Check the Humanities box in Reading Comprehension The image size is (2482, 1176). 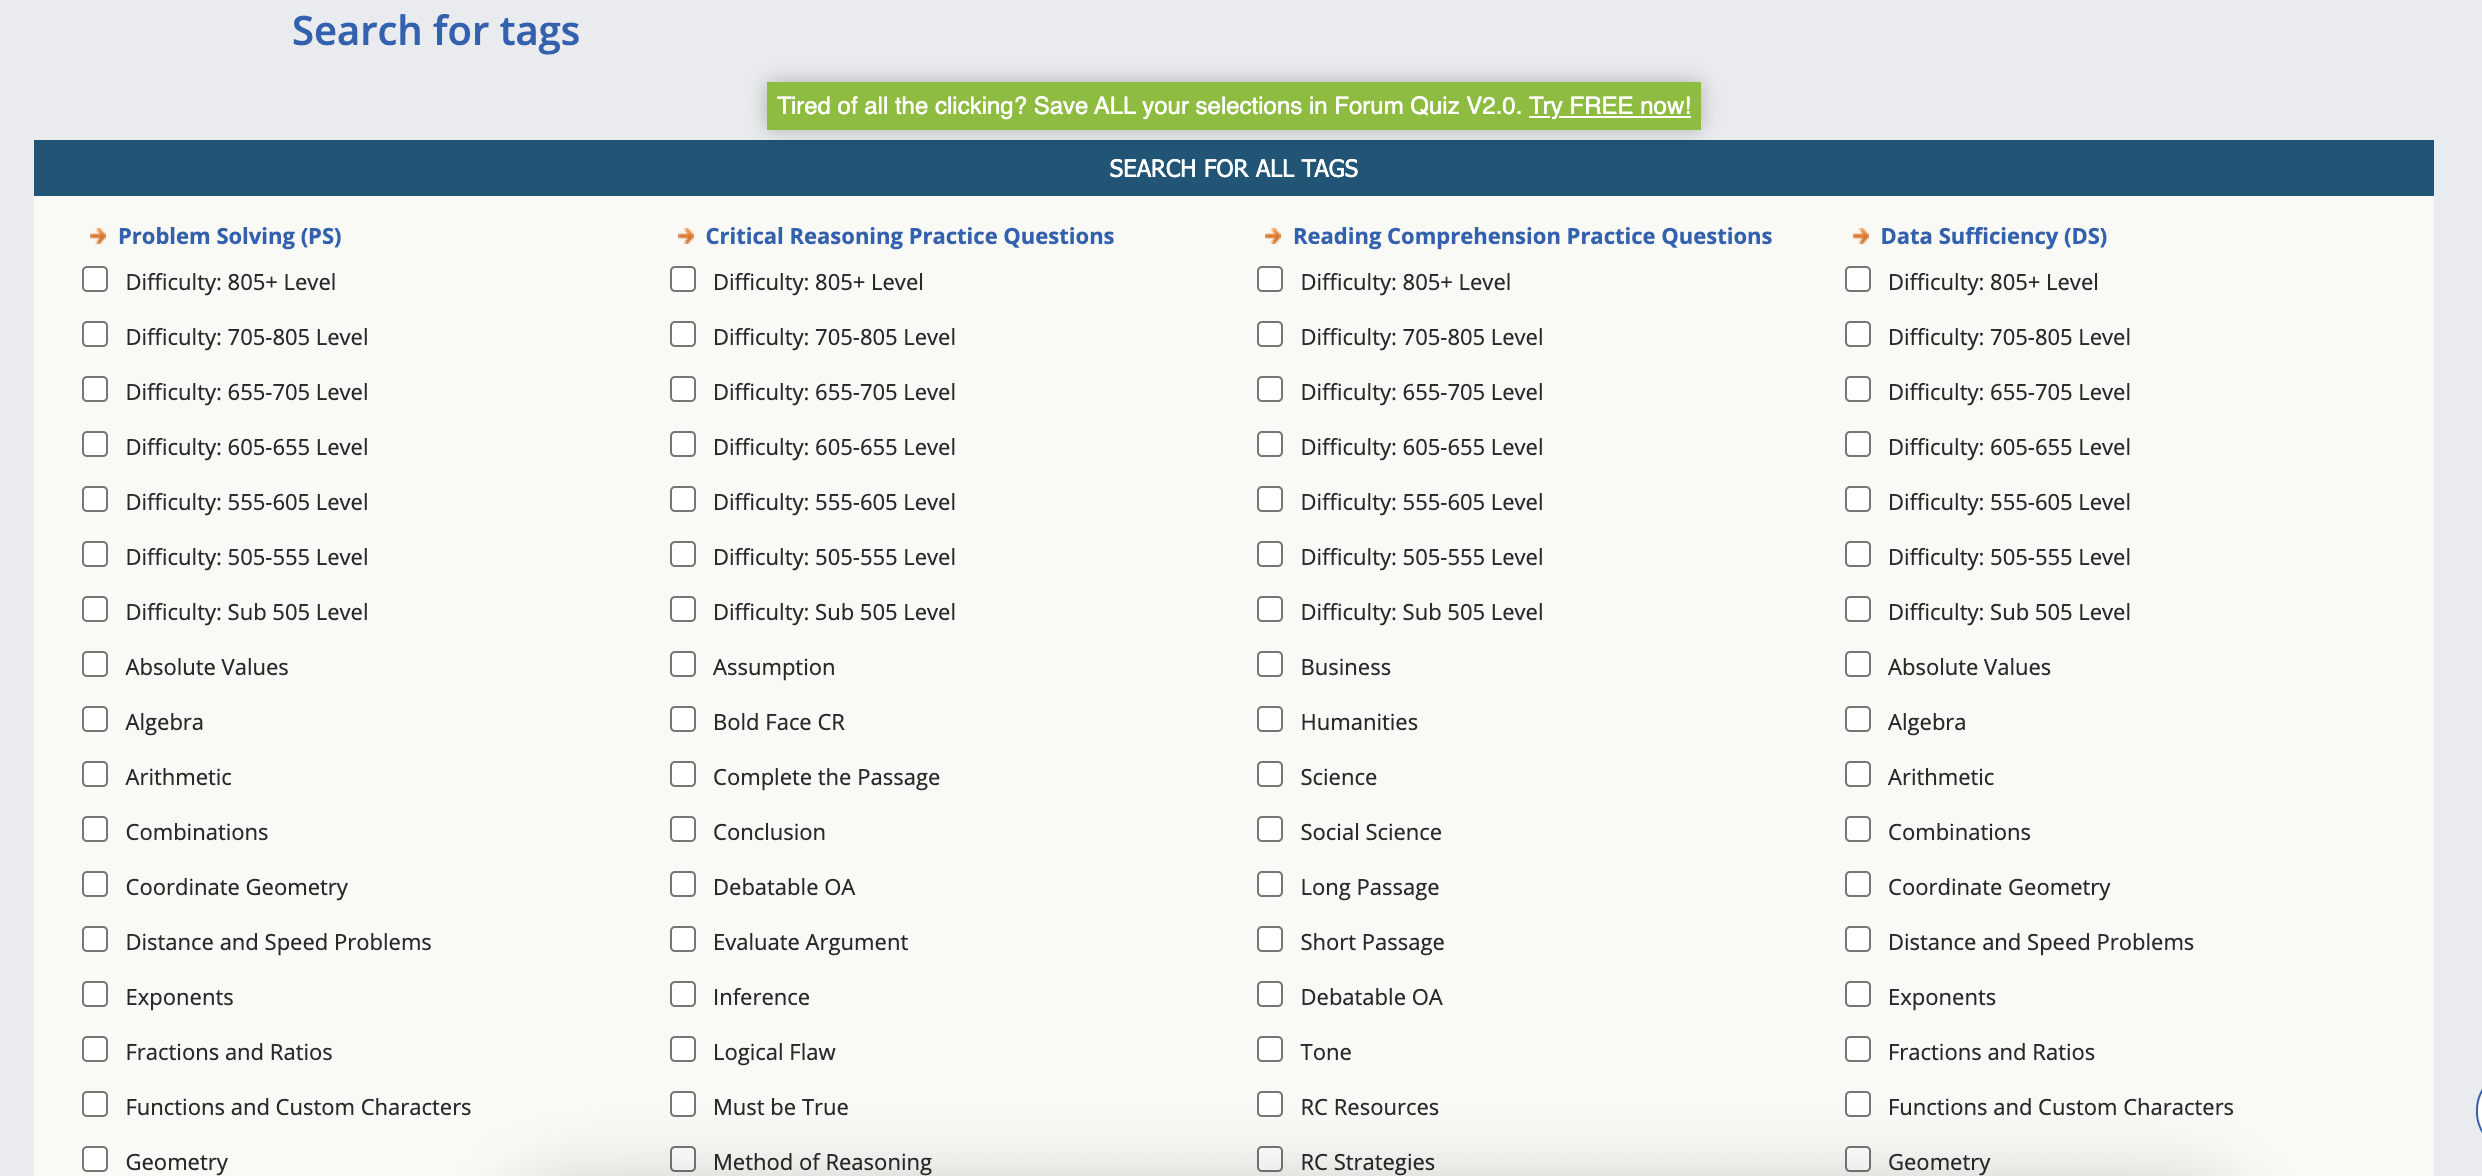pos(1270,720)
